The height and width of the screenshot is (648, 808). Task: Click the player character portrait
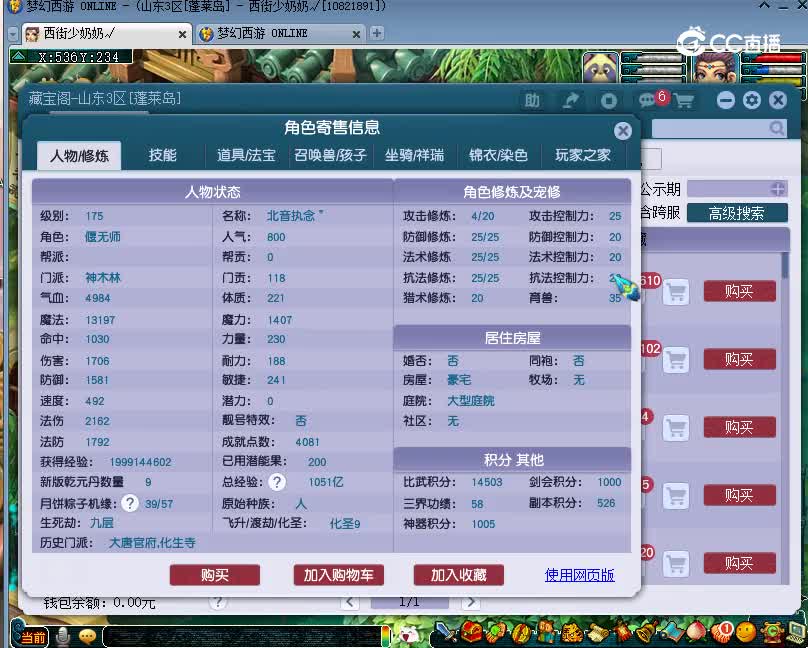[x=716, y=67]
